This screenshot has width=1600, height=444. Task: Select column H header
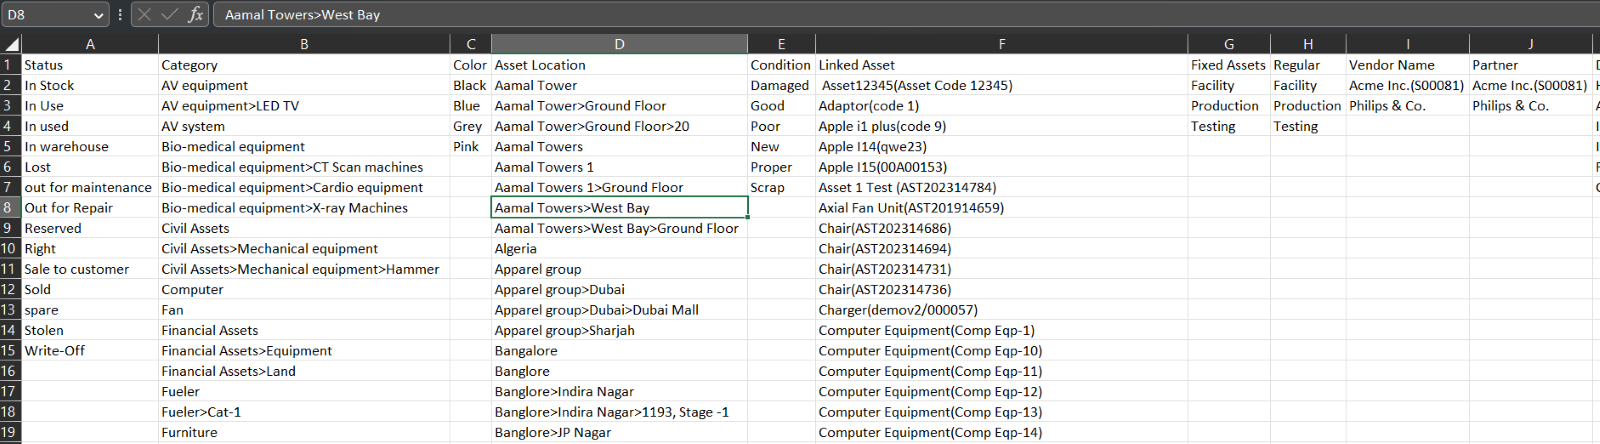click(1308, 44)
